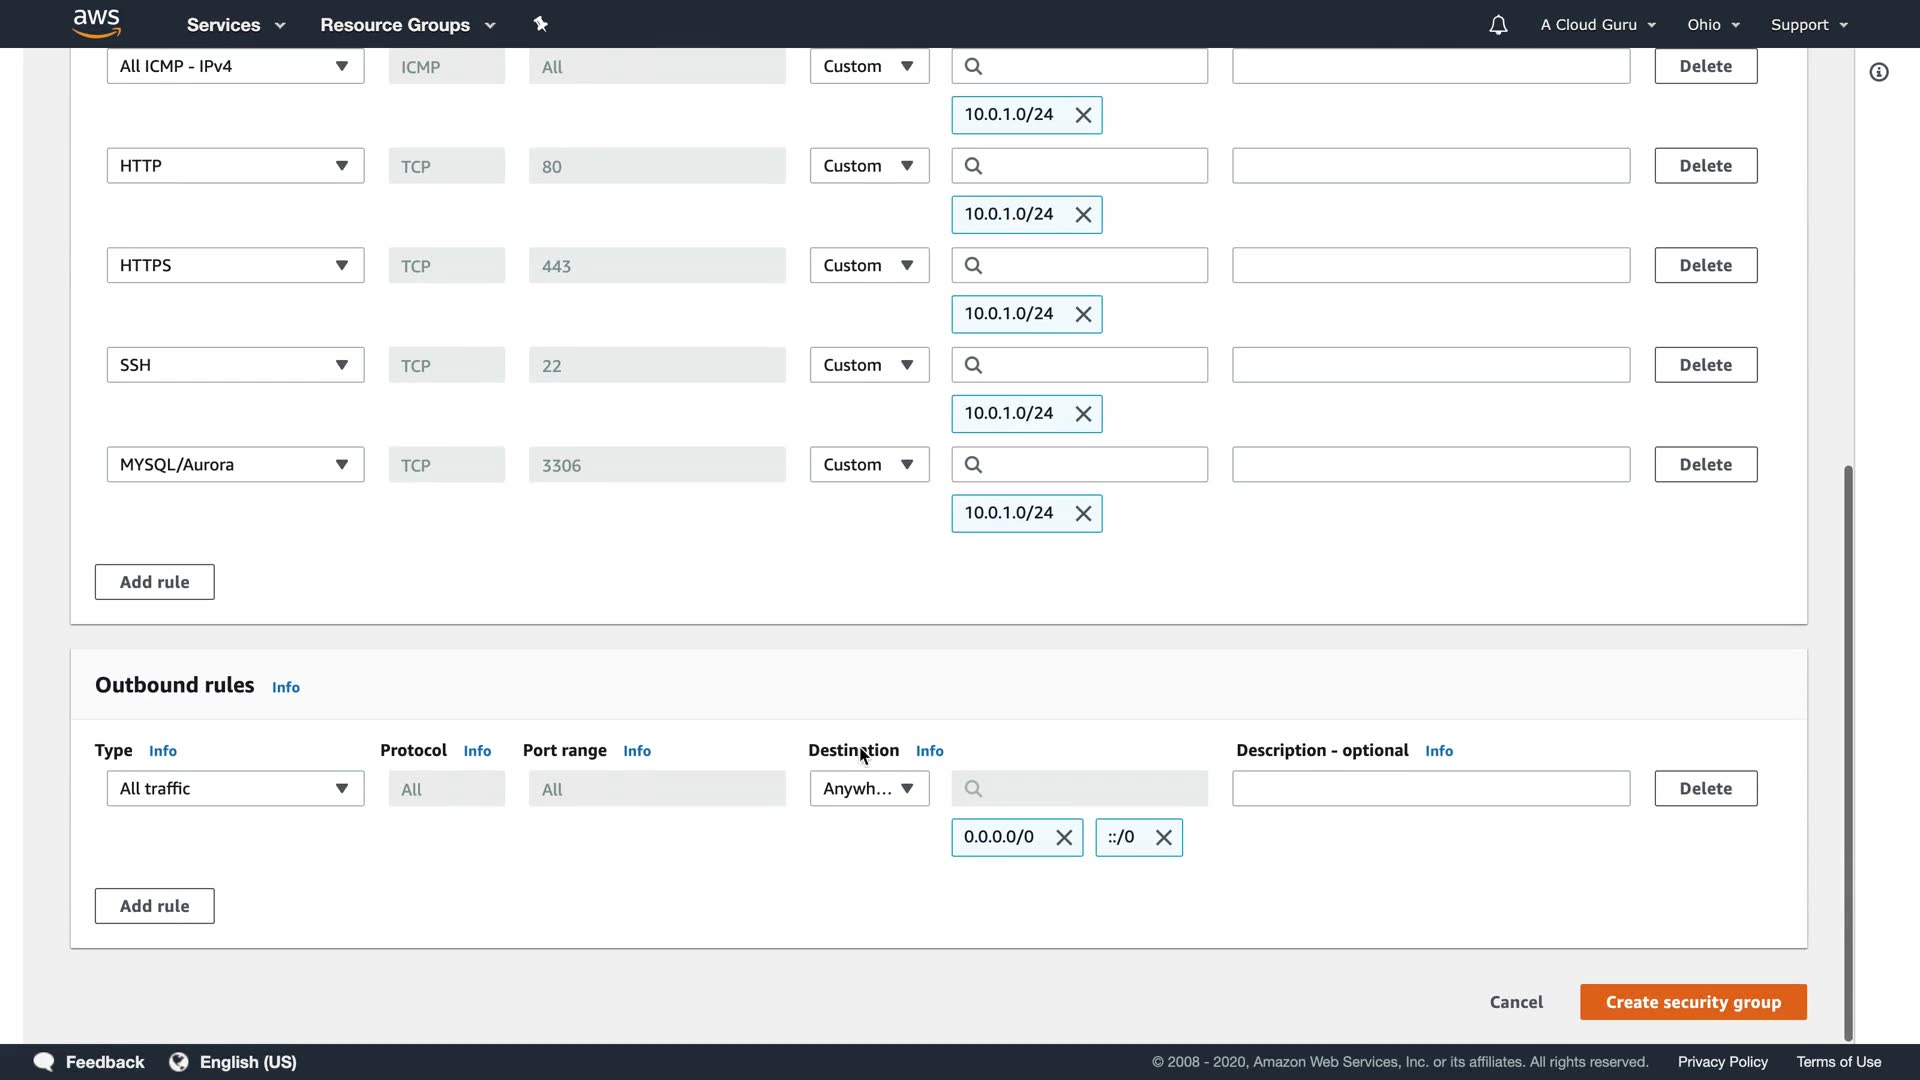
Task: Click the English (US) globe icon
Action: (179, 1062)
